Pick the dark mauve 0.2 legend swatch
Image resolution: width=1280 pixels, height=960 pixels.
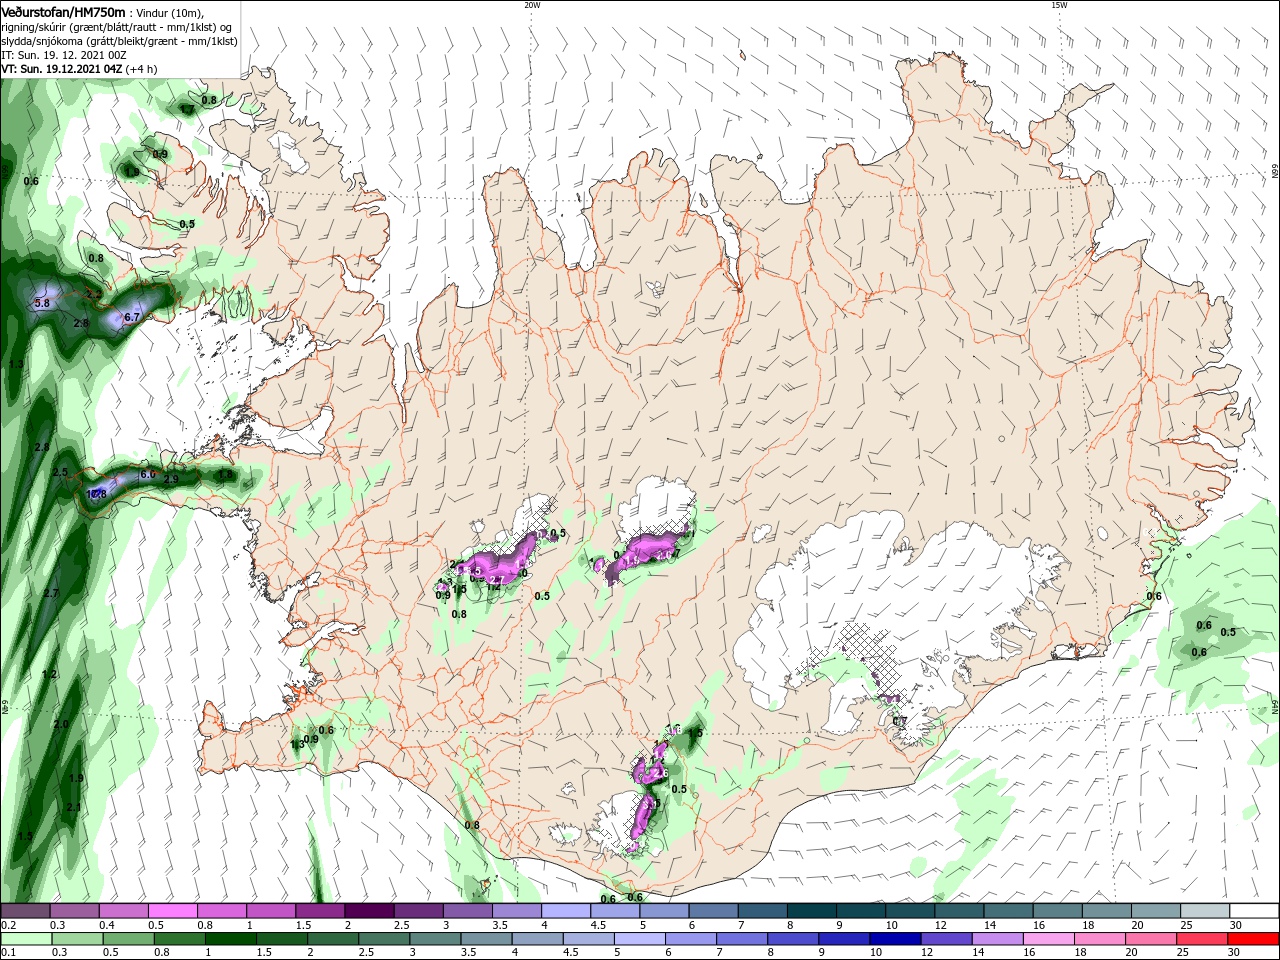(x=25, y=911)
